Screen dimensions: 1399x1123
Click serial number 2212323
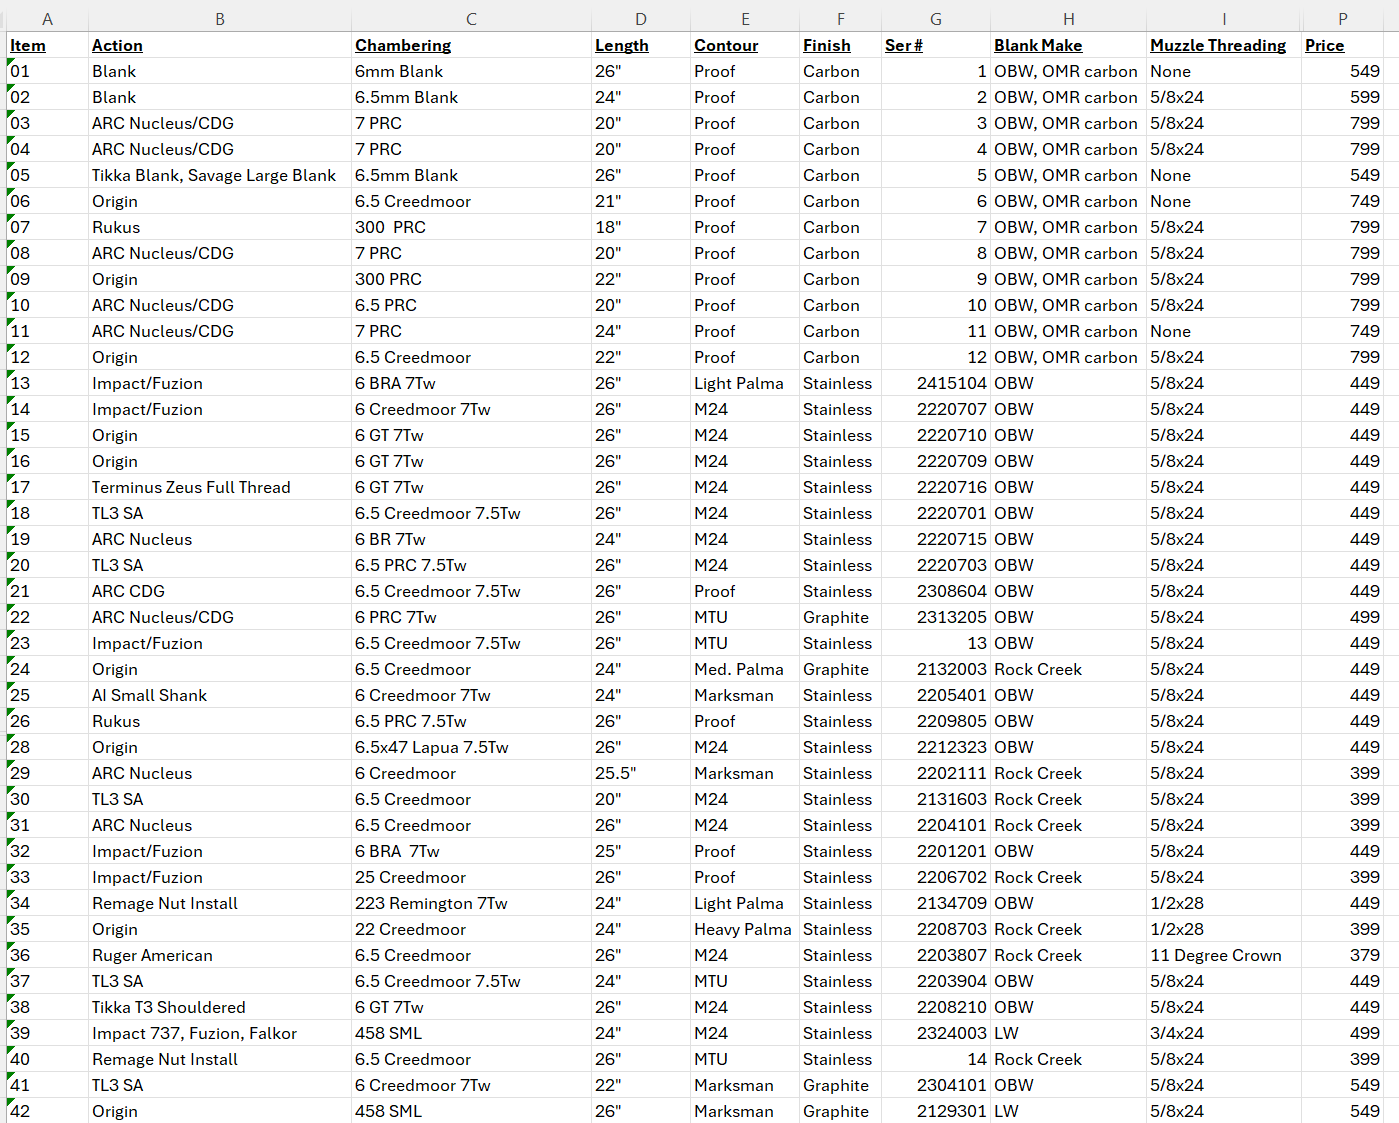point(936,747)
